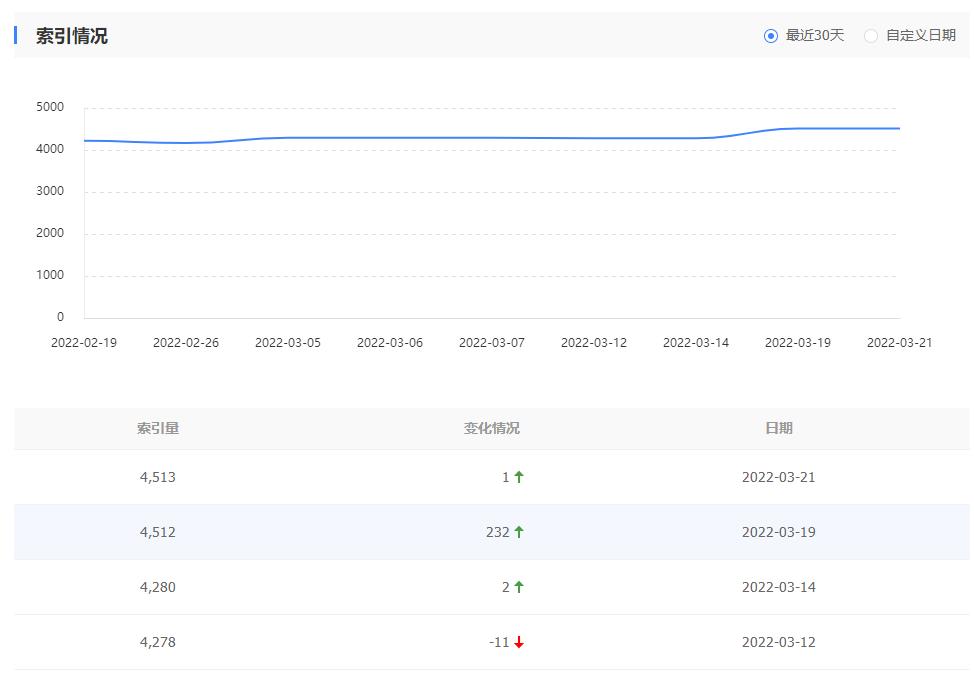Screen dimensions: 974x680
Task: Click chart x-axis label 2022-03-19
Action: point(798,343)
